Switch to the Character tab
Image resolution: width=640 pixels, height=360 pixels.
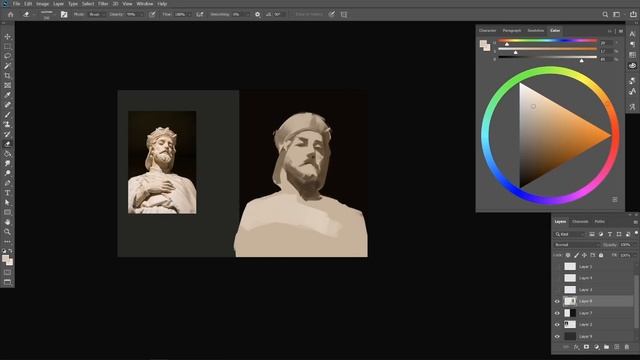pyautogui.click(x=487, y=31)
